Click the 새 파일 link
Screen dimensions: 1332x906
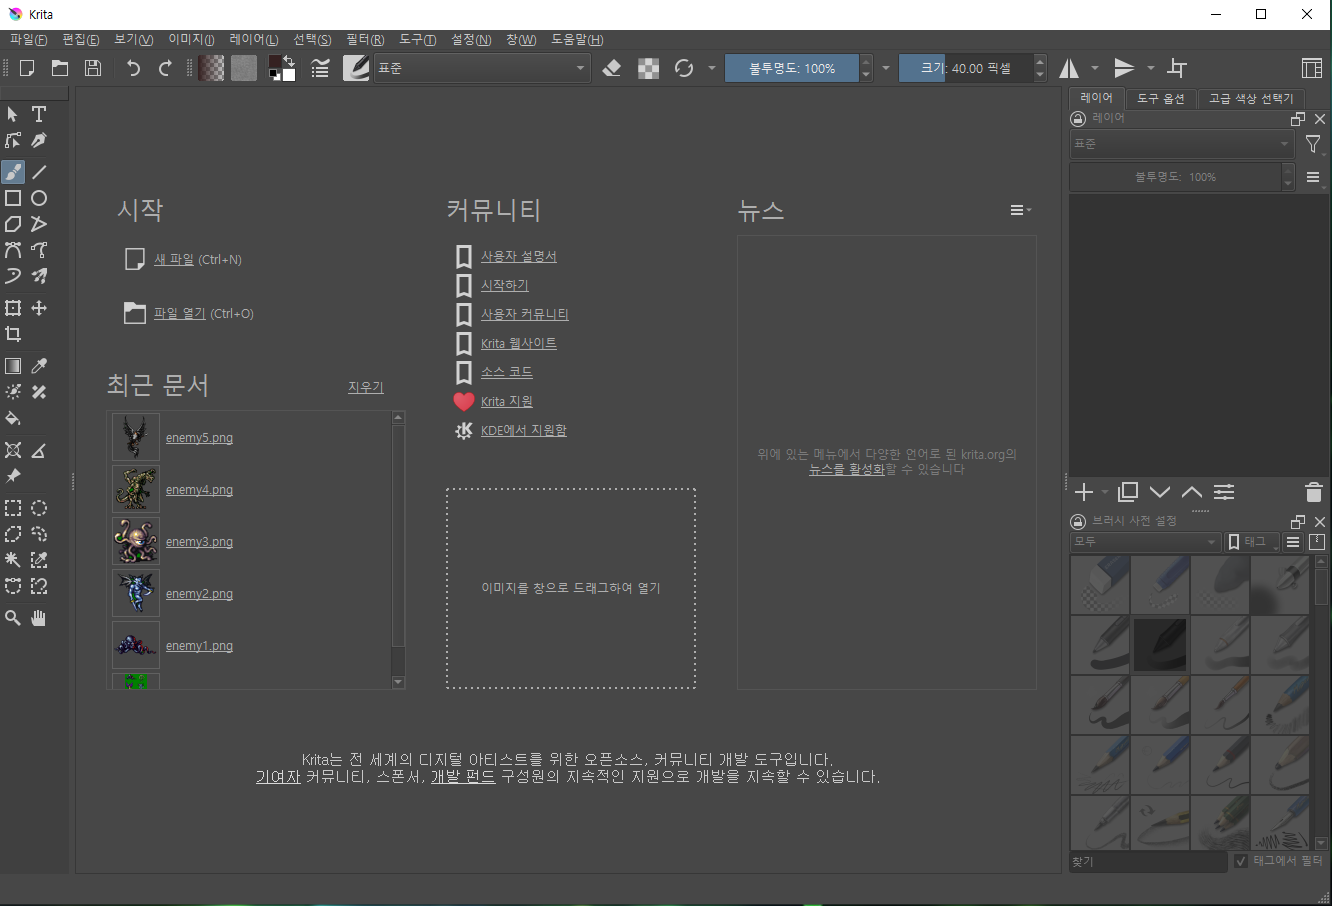[174, 259]
